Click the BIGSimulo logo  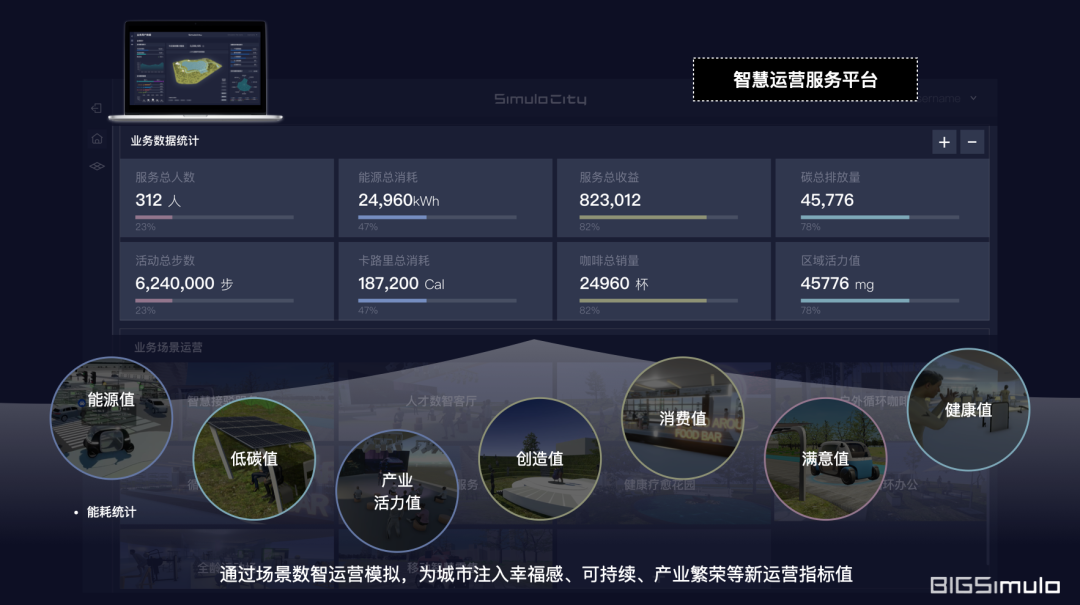pos(995,586)
